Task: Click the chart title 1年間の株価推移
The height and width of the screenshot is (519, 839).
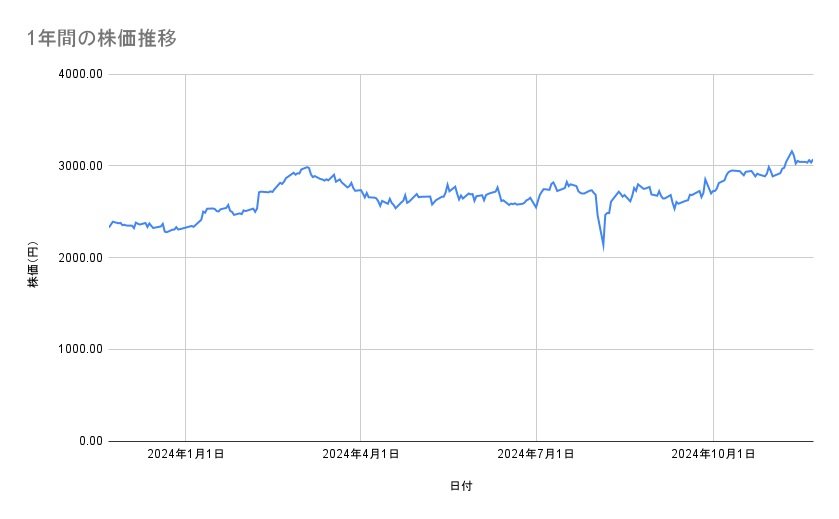Action: coord(102,38)
